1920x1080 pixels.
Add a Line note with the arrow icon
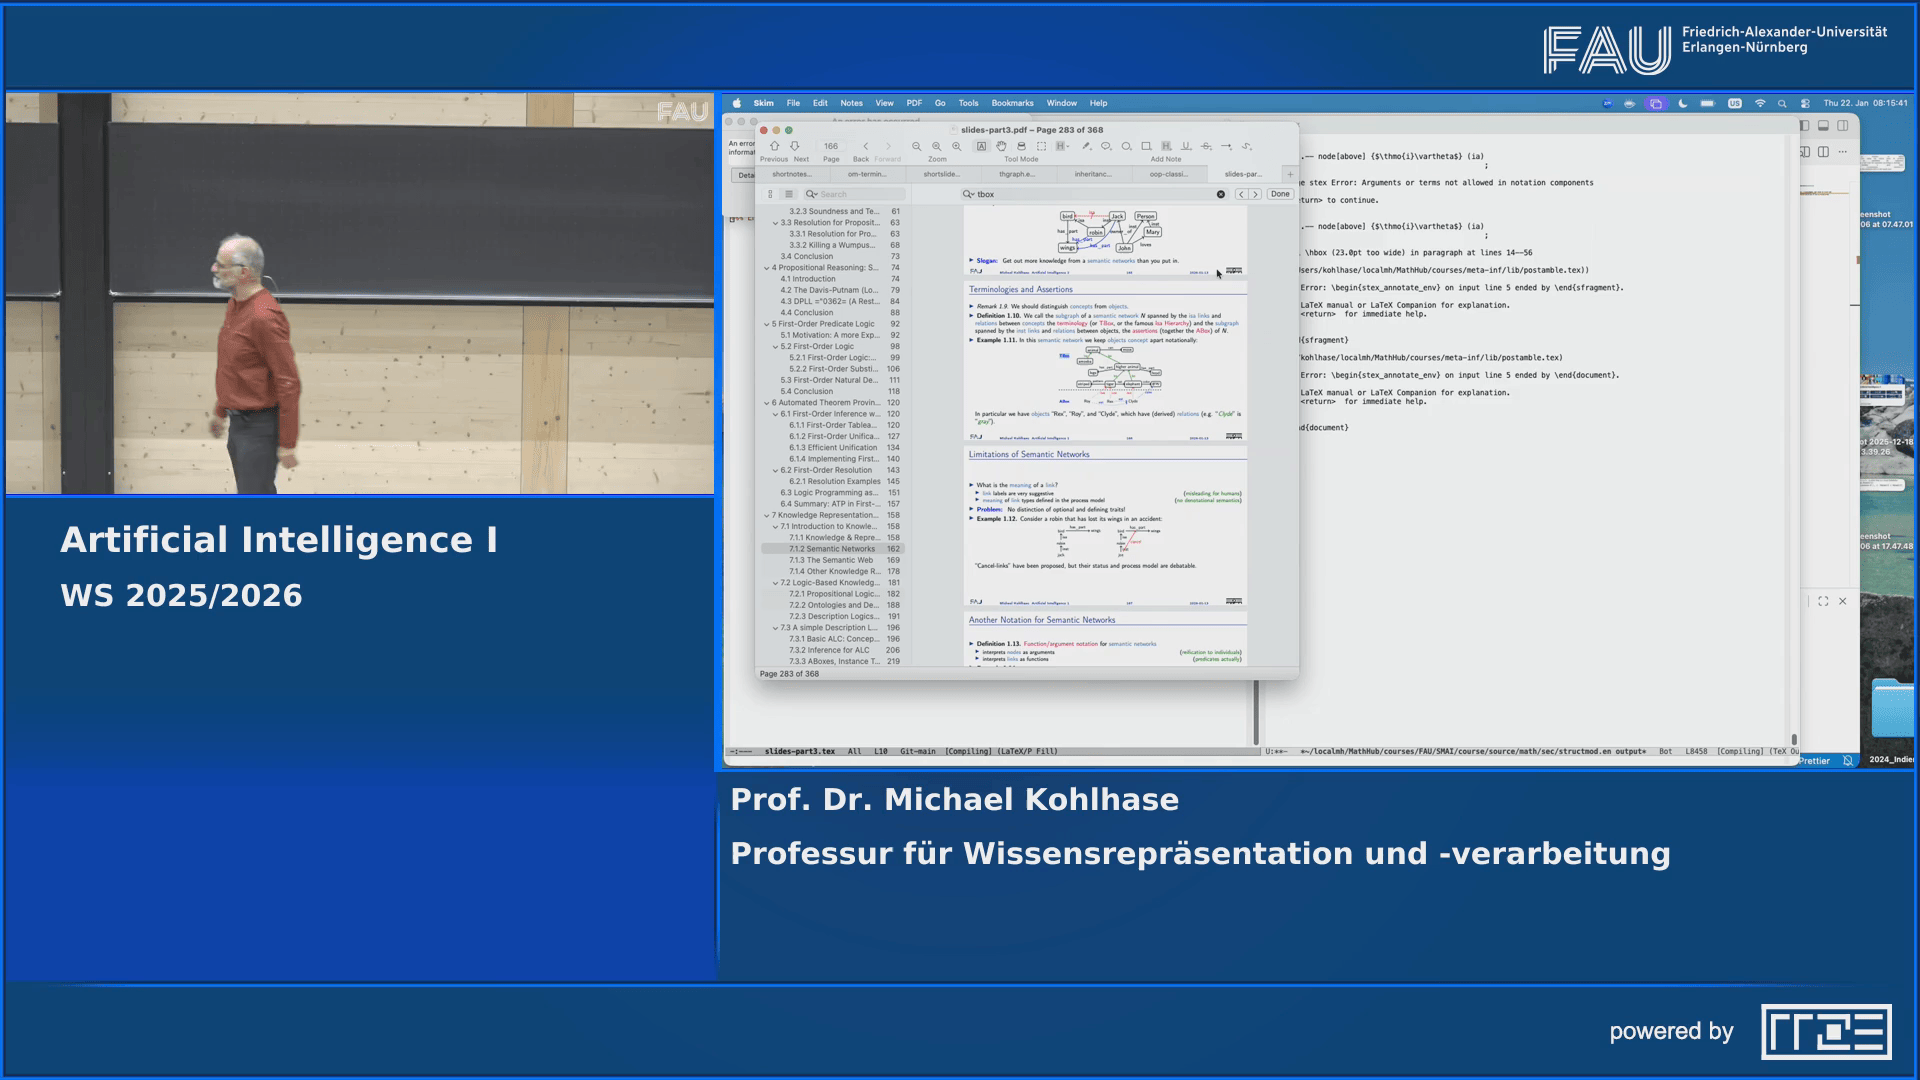coord(1226,146)
